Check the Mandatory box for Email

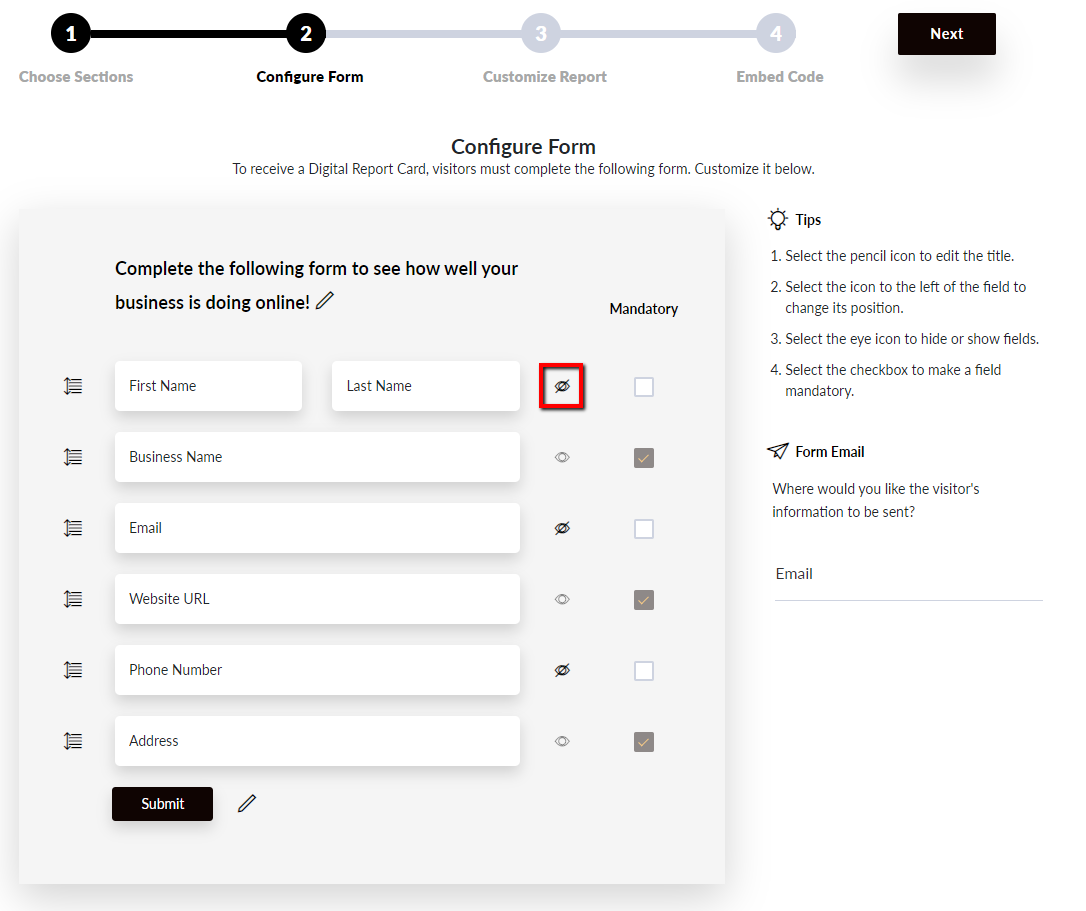tap(644, 529)
